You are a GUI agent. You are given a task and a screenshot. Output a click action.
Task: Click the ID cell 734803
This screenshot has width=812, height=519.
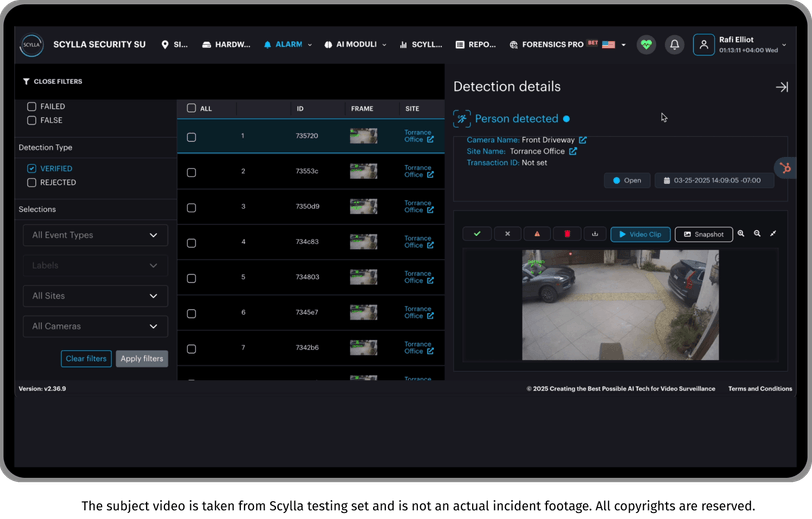tap(307, 277)
